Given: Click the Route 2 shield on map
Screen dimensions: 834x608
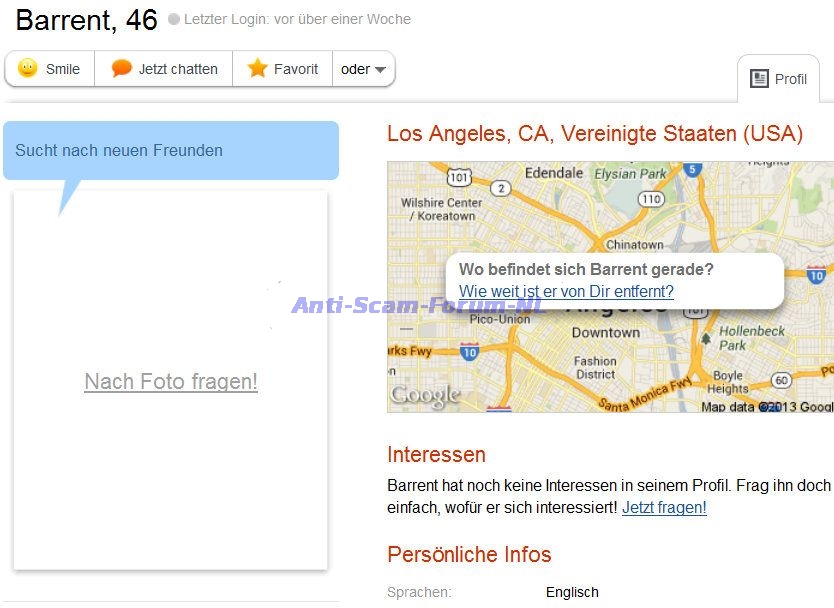Looking at the screenshot, I should click(x=501, y=188).
